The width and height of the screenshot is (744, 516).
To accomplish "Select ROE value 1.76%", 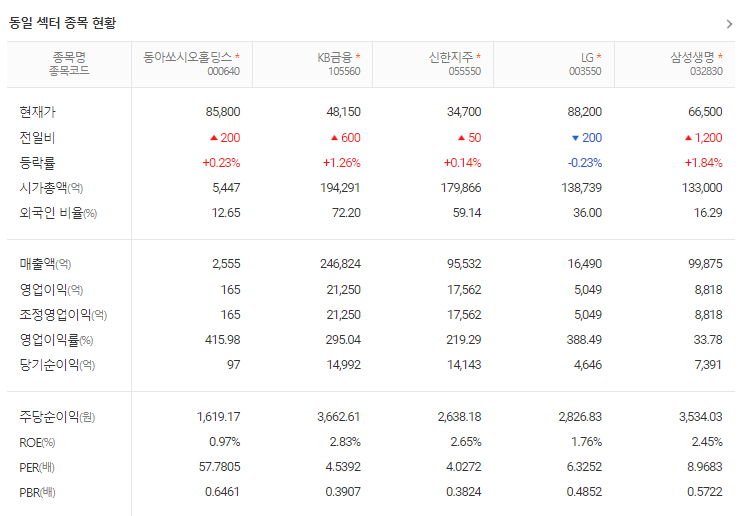I will click(586, 442).
